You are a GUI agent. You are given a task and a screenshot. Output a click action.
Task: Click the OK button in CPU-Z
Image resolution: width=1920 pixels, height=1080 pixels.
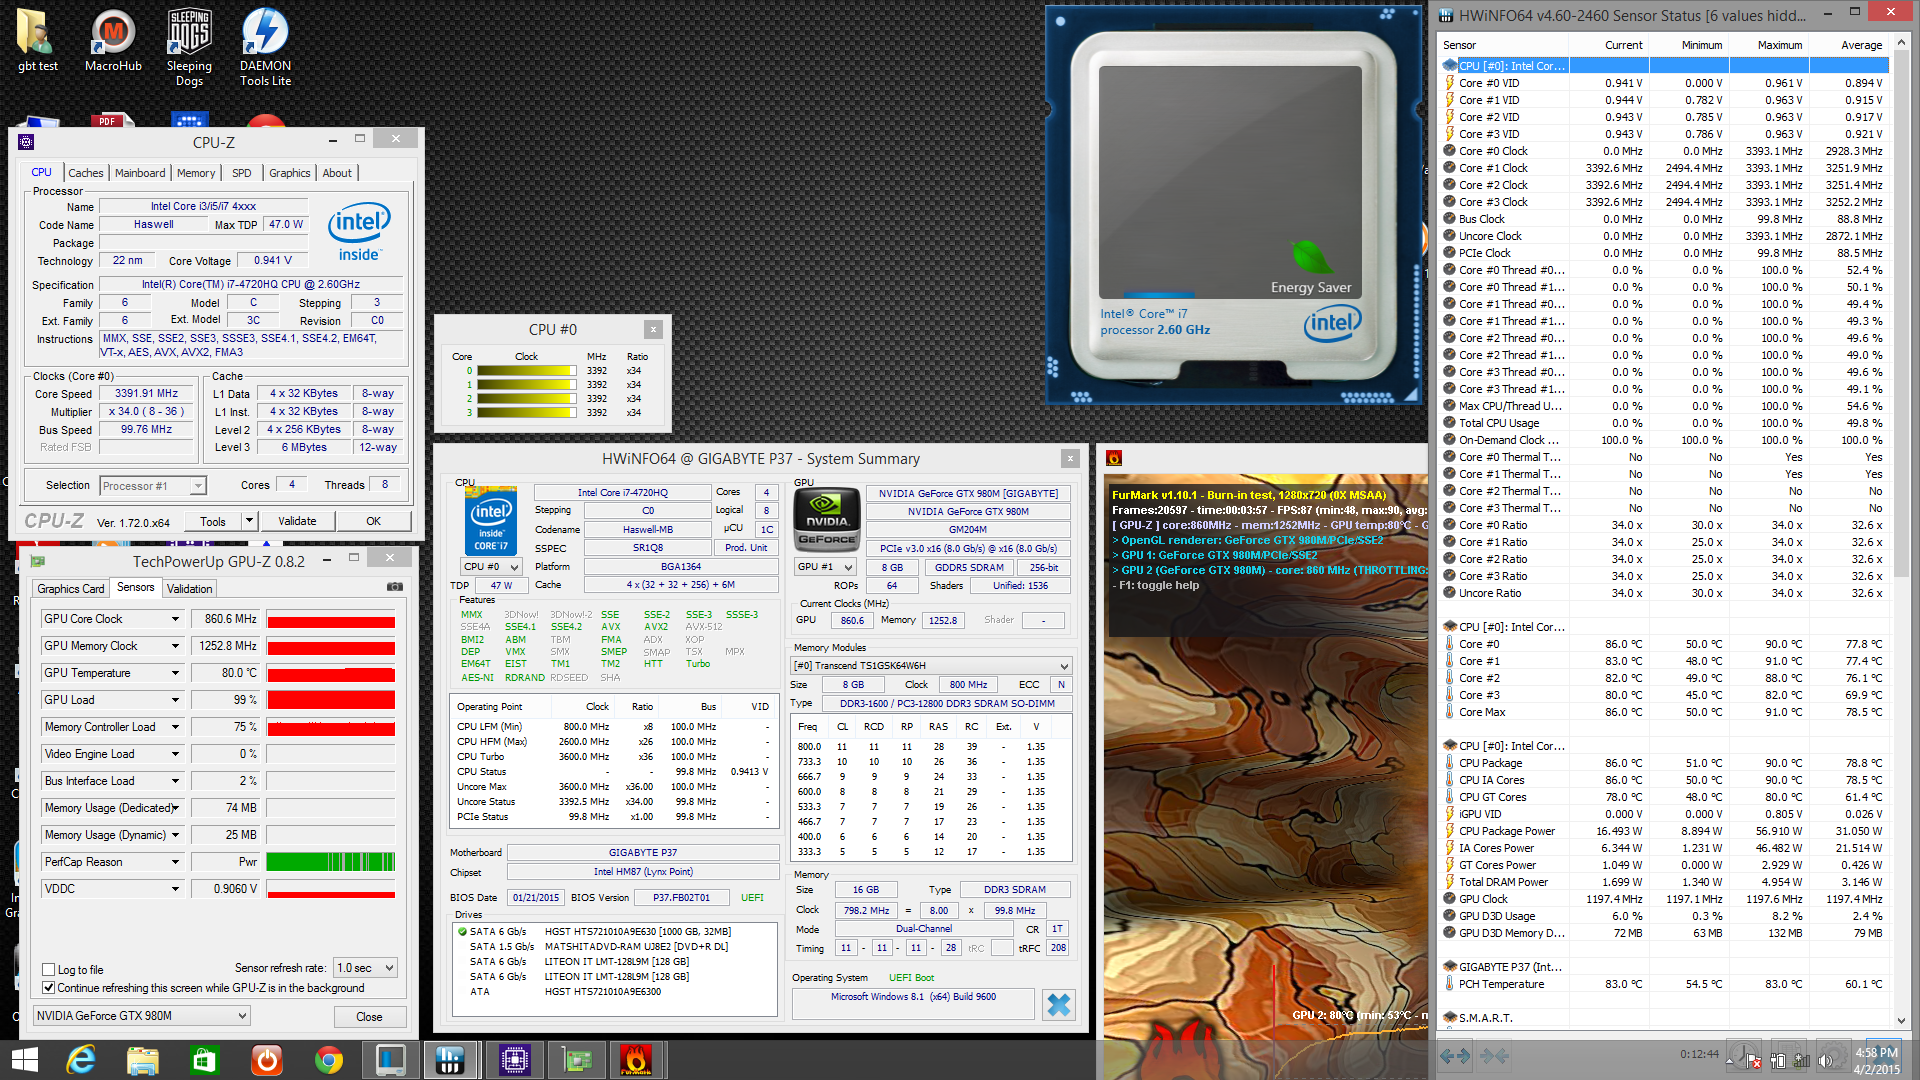tap(373, 521)
